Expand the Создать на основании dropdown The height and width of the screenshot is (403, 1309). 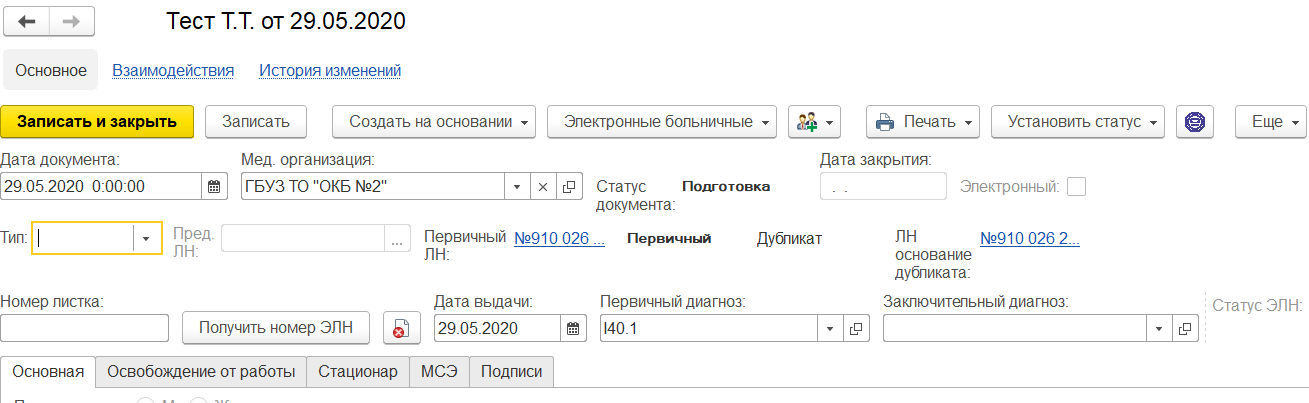coord(434,122)
